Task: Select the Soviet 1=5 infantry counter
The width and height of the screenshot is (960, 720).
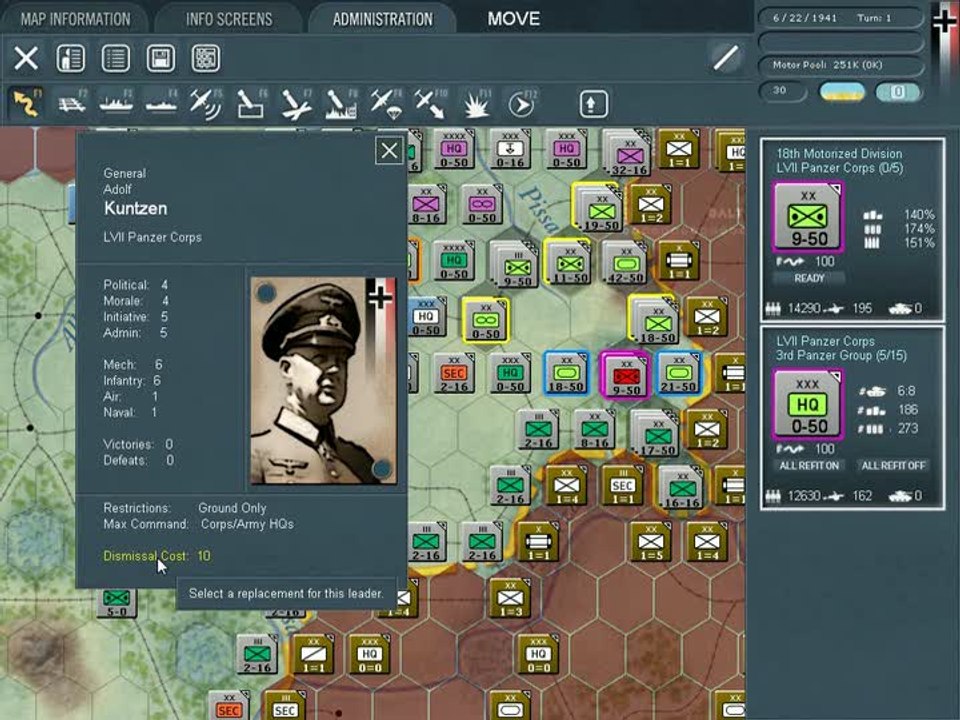Action: [651, 542]
